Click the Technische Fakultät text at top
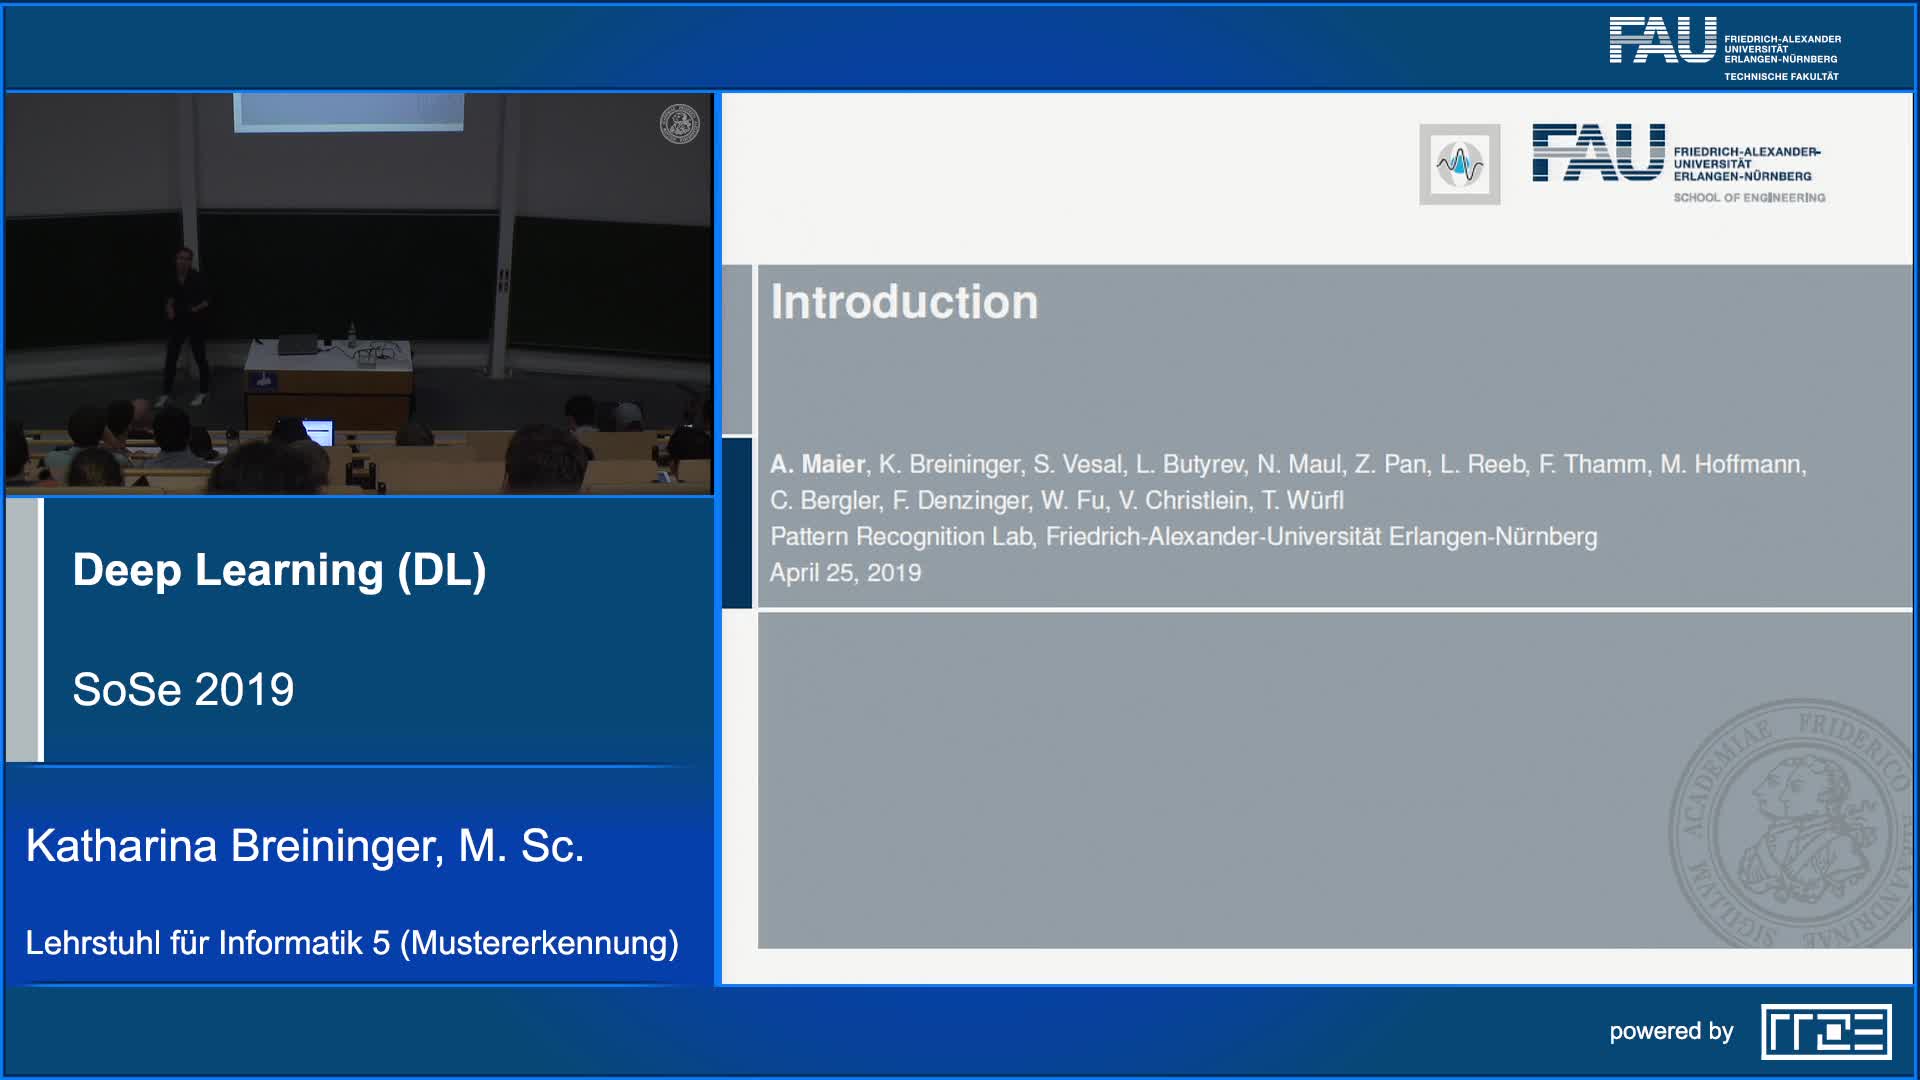This screenshot has height=1080, width=1920. click(1780, 77)
